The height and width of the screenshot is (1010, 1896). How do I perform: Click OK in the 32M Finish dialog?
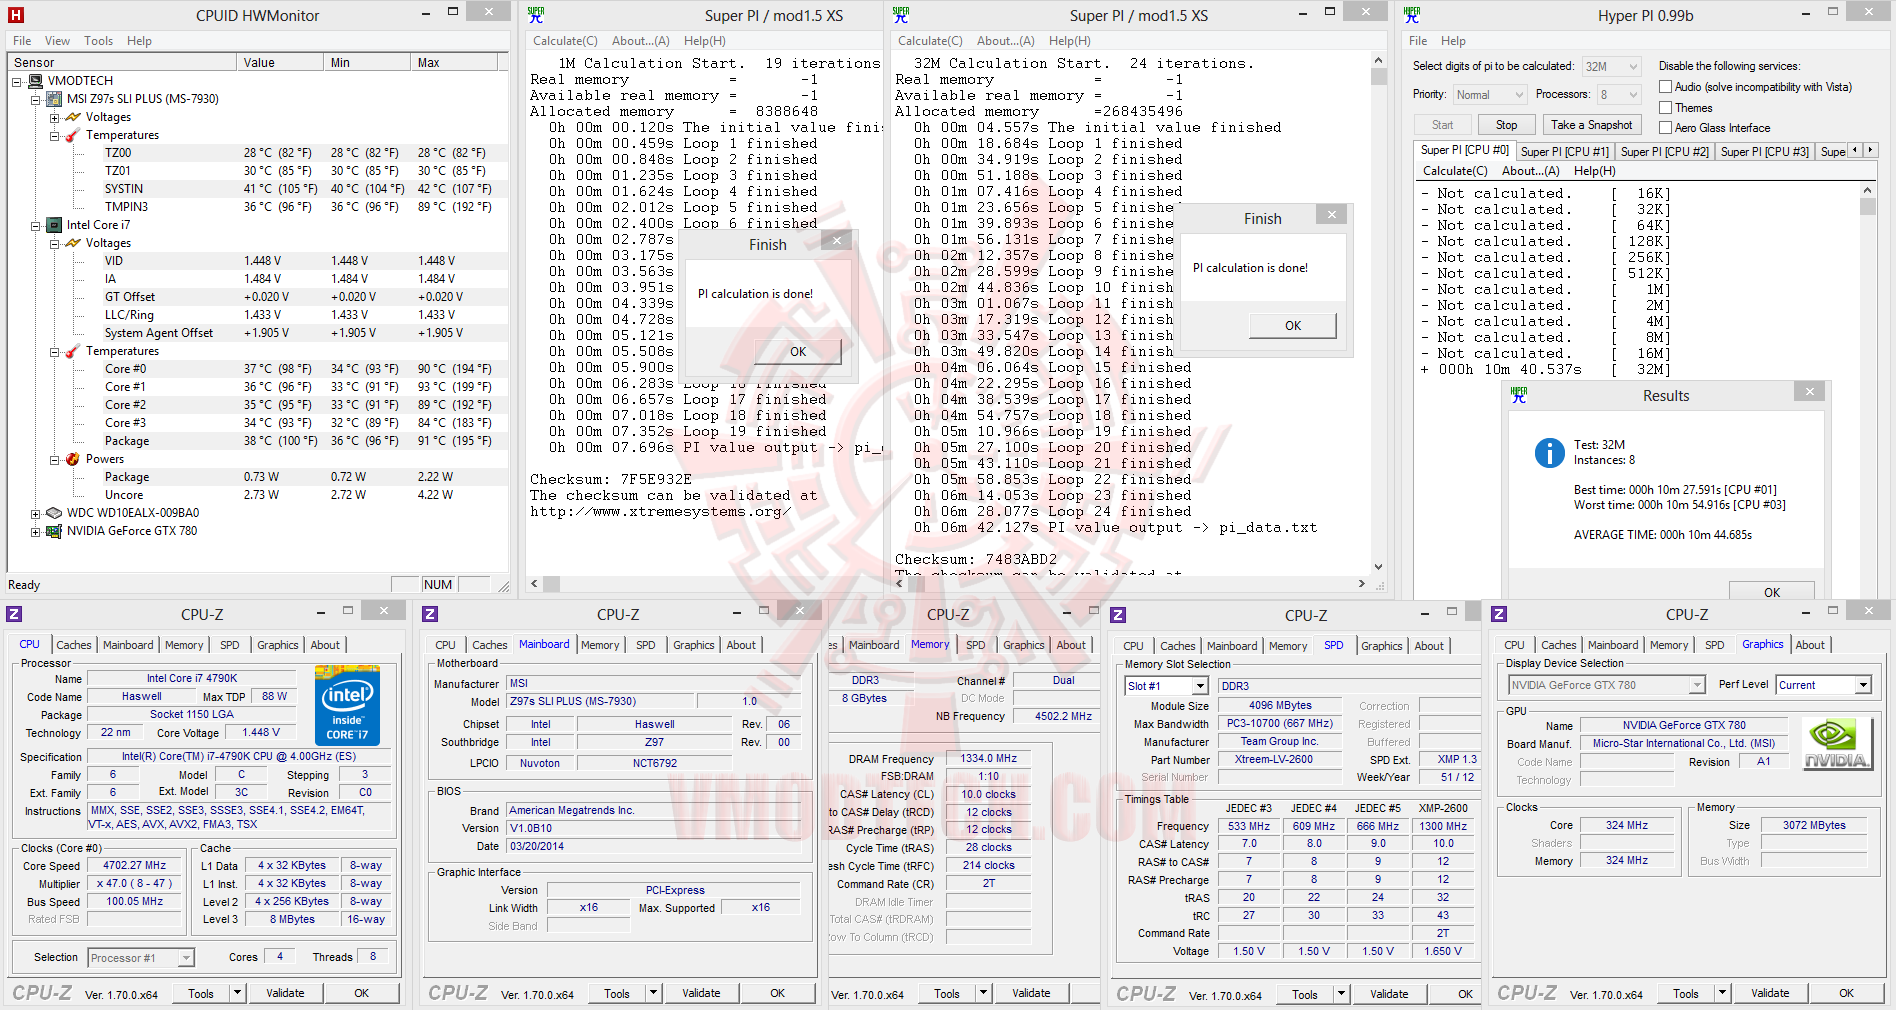(1293, 326)
